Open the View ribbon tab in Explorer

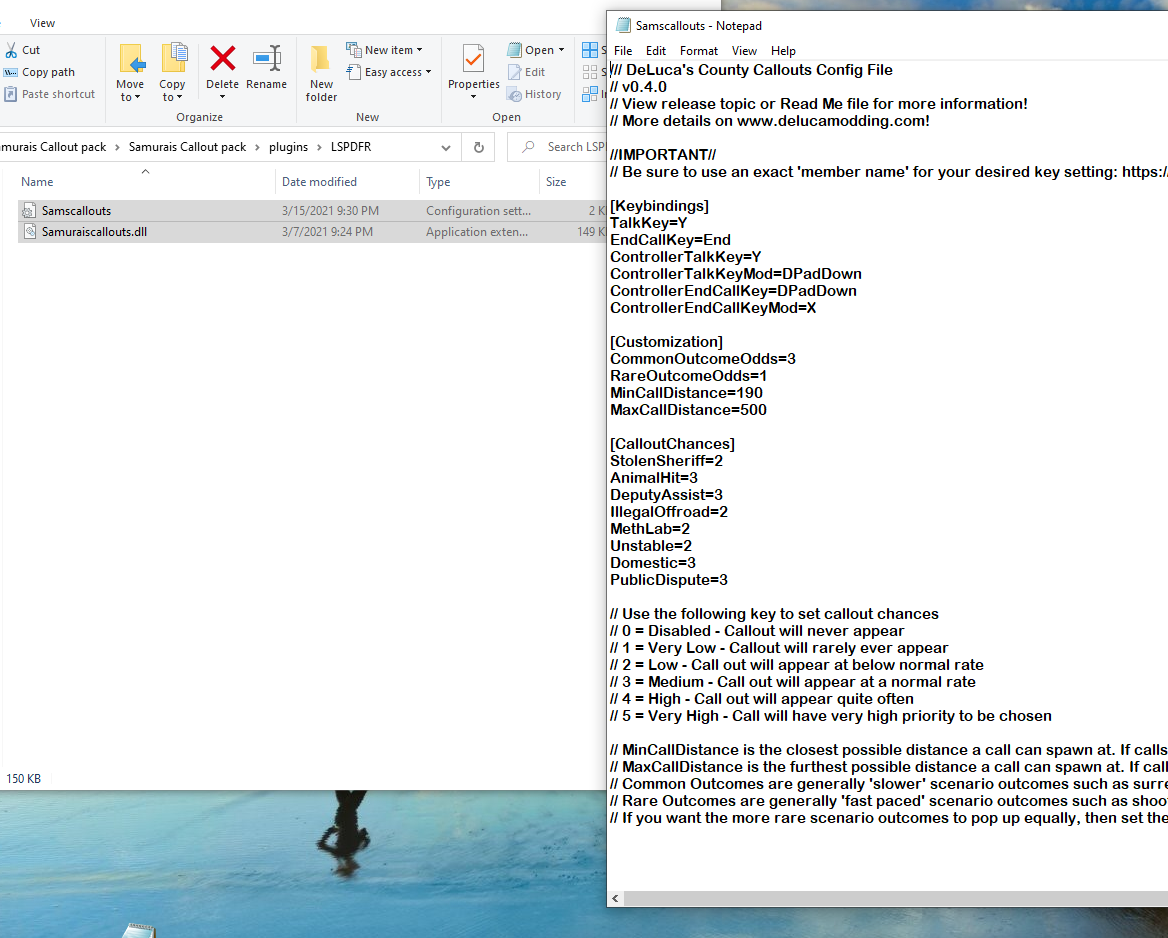(x=42, y=23)
